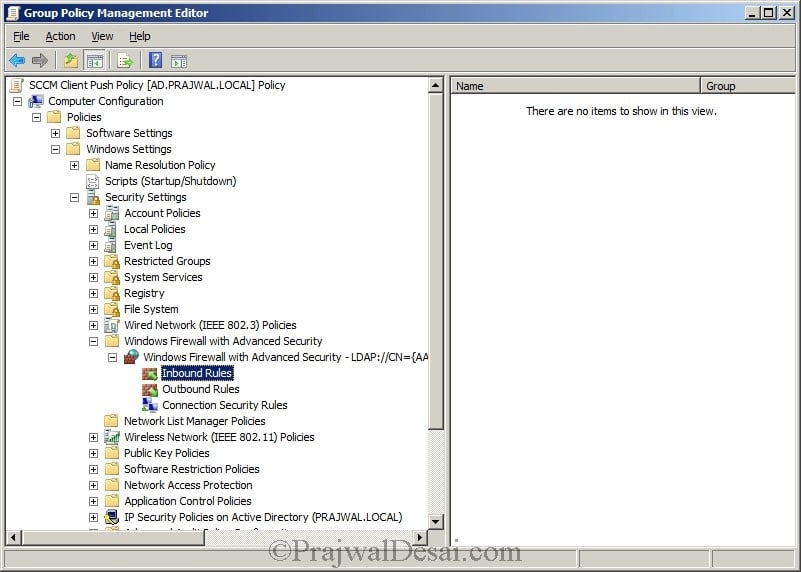The image size is (801, 572).
Task: Click the Scripts (Startup/Shutdown) icon
Action: [92, 181]
